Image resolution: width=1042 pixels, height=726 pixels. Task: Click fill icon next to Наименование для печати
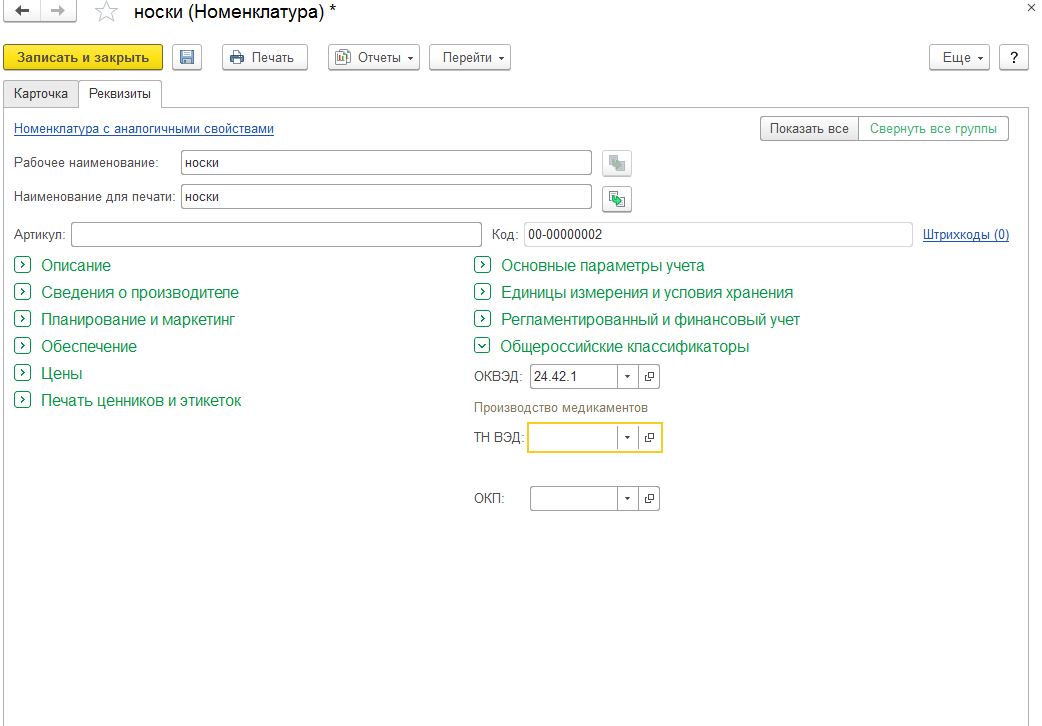pyautogui.click(x=617, y=198)
